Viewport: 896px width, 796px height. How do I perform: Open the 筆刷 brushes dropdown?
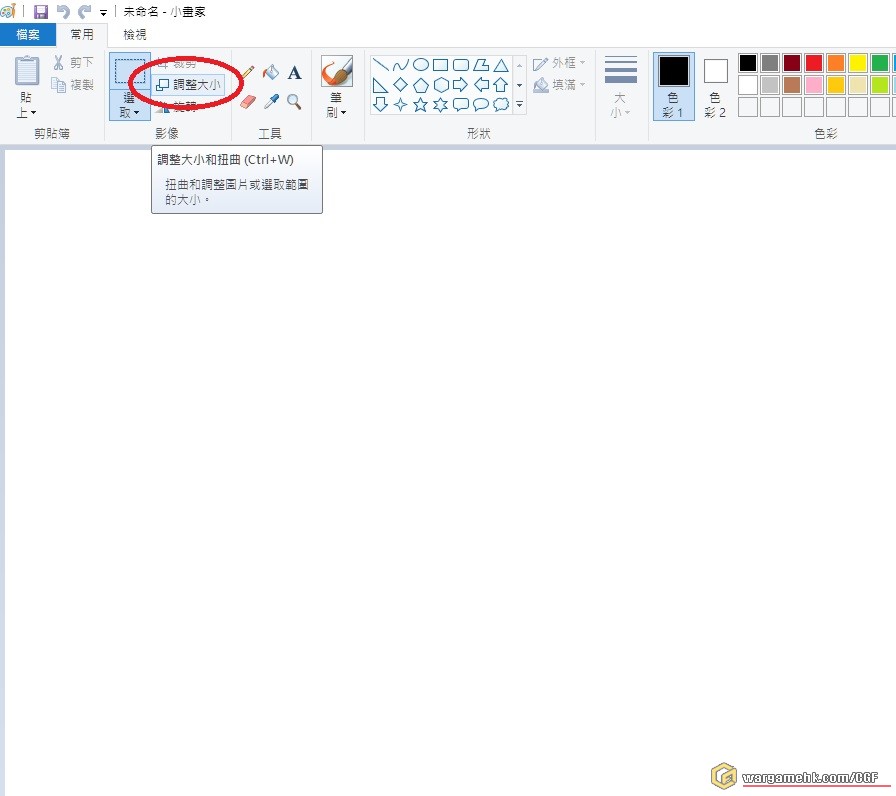[336, 106]
